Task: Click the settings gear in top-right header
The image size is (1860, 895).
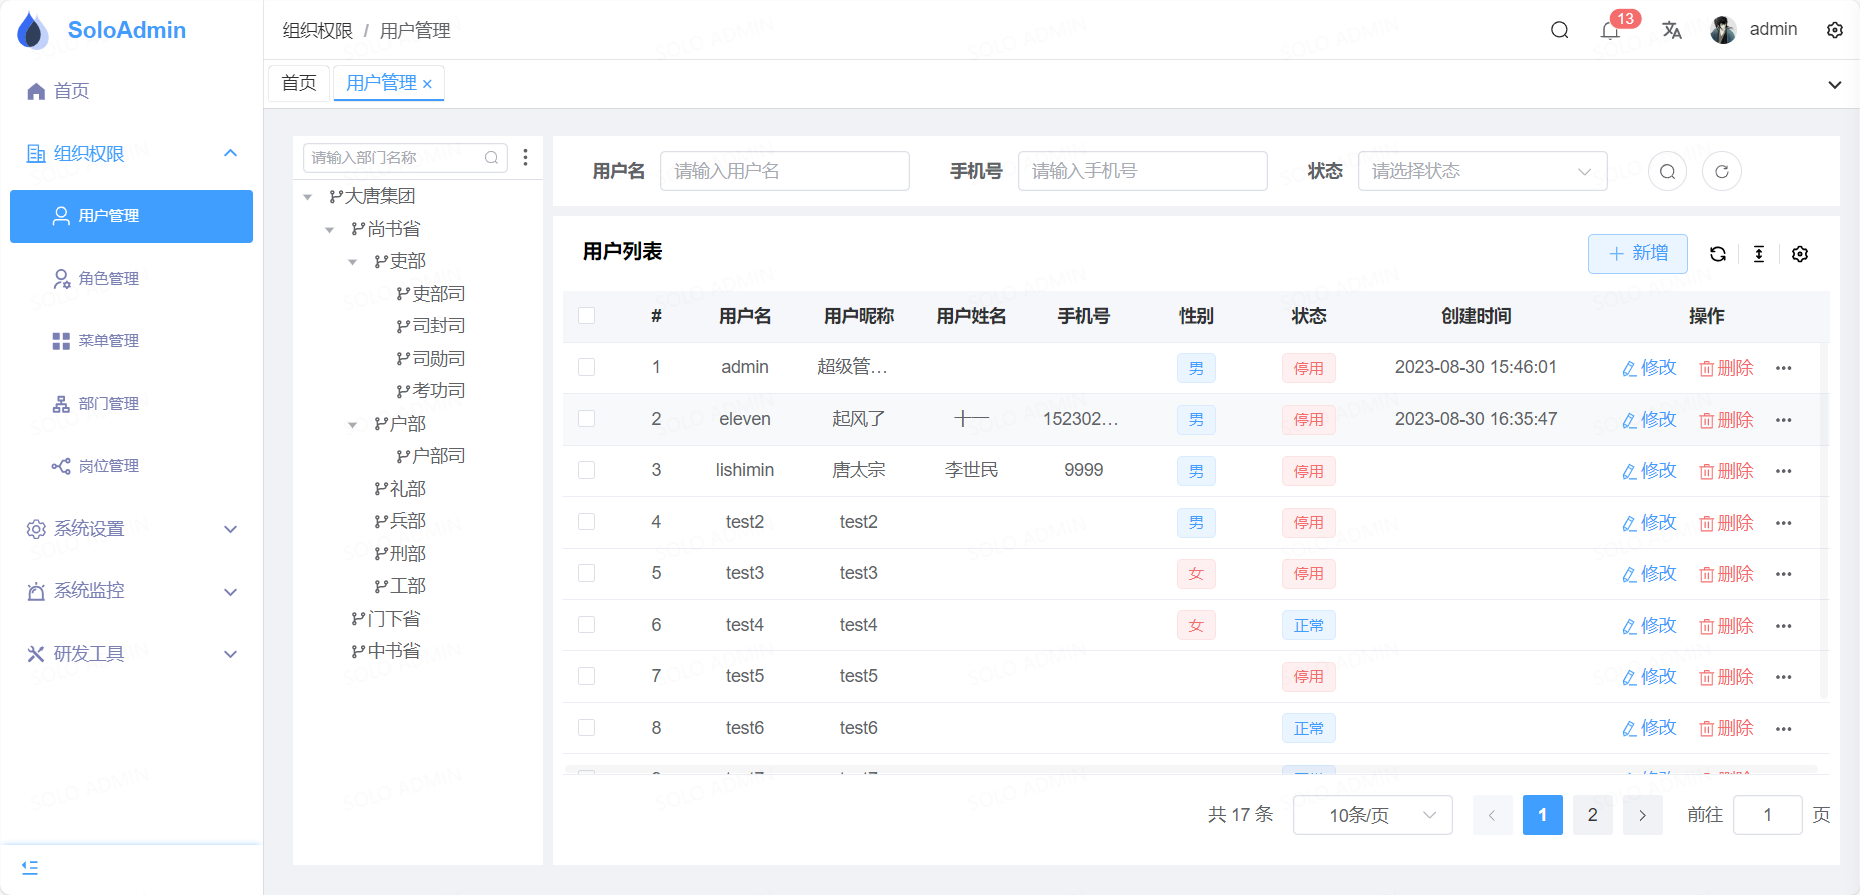Action: [x=1835, y=30]
